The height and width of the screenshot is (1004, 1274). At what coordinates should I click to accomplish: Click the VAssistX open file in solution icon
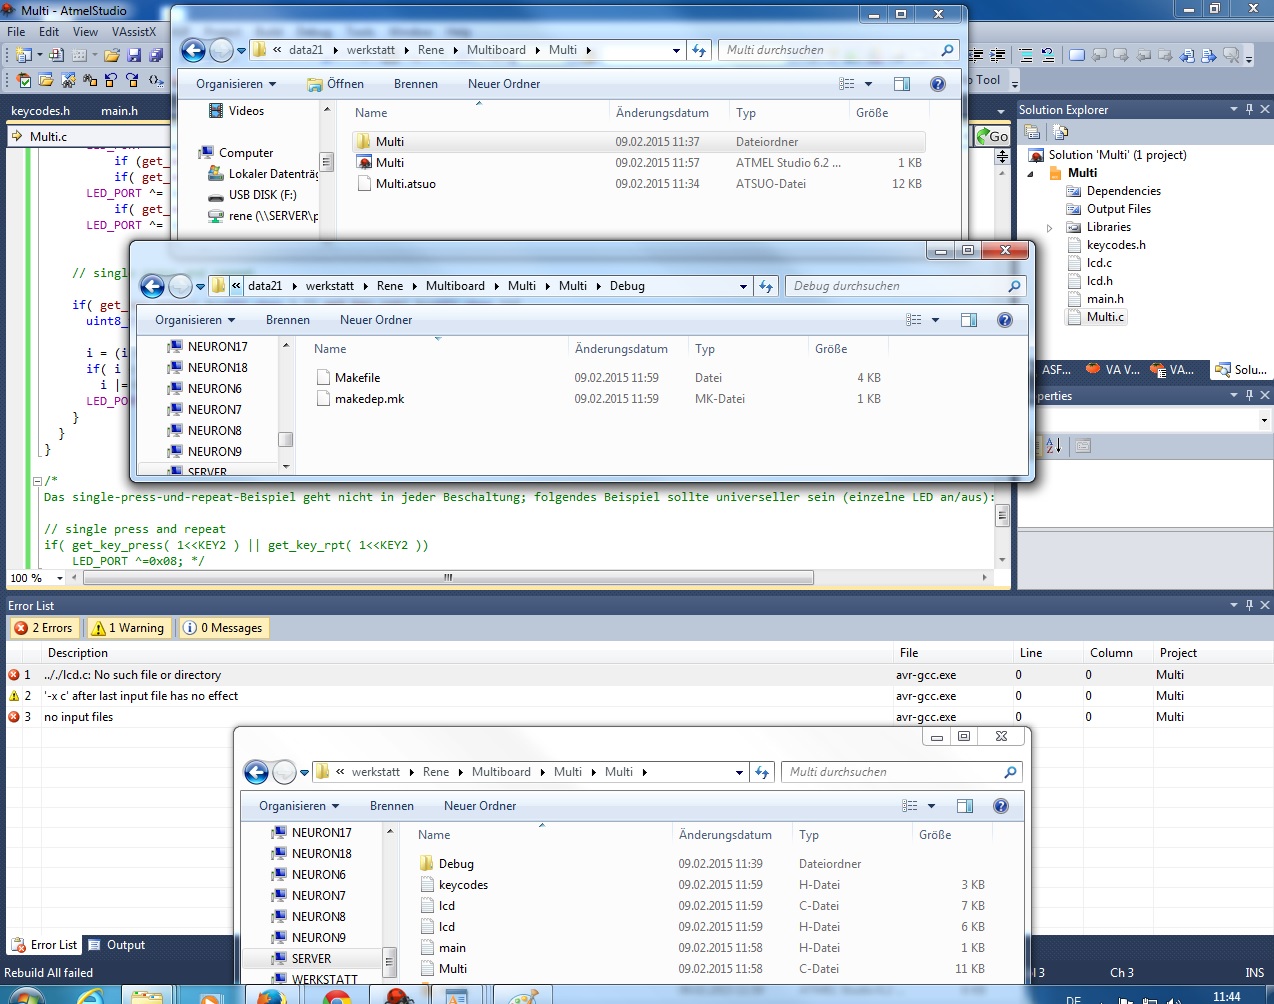coord(46,80)
